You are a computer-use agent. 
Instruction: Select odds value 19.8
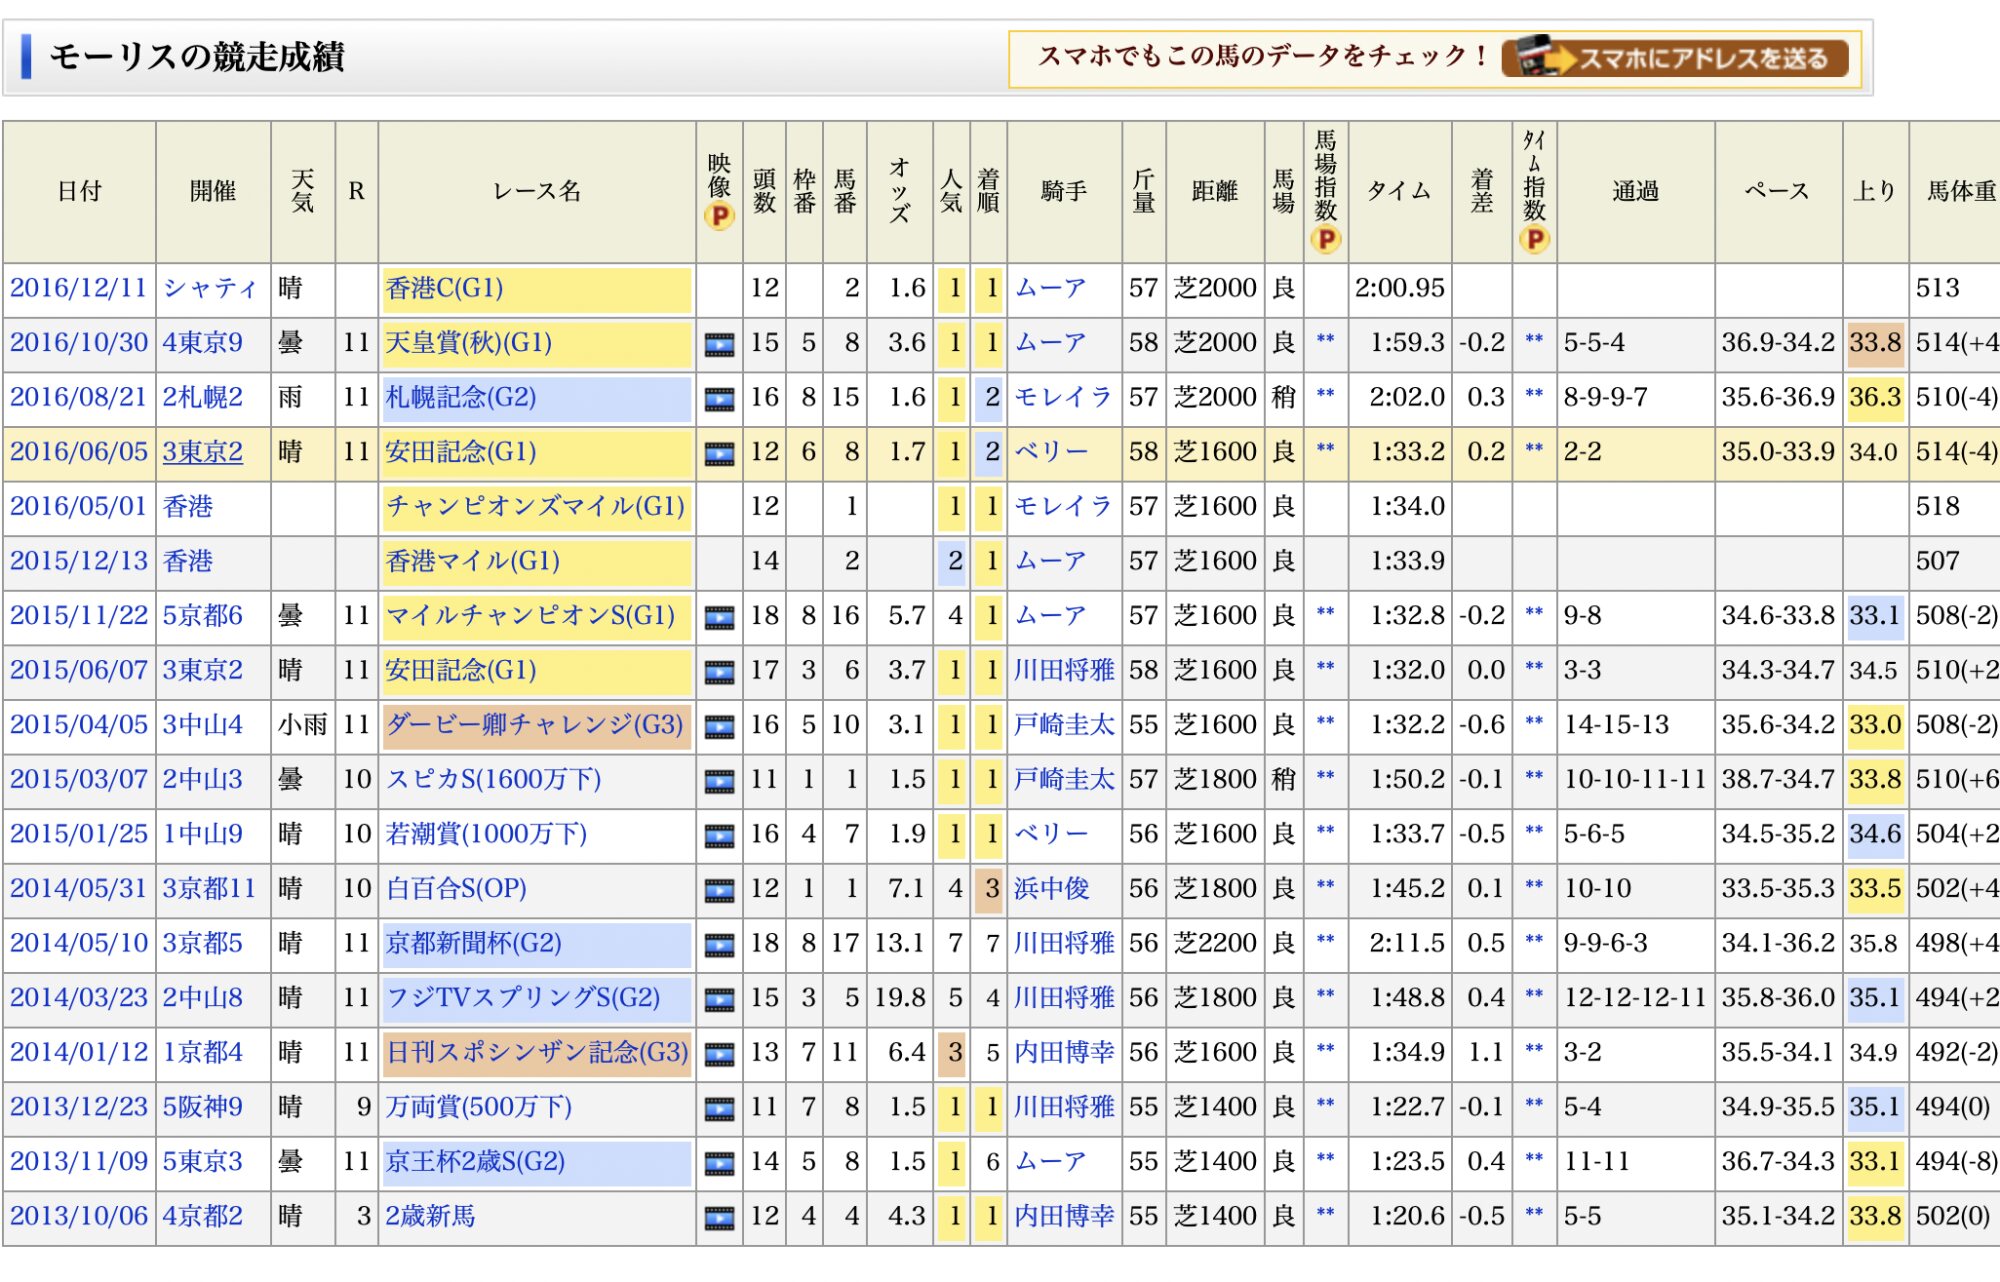900,998
